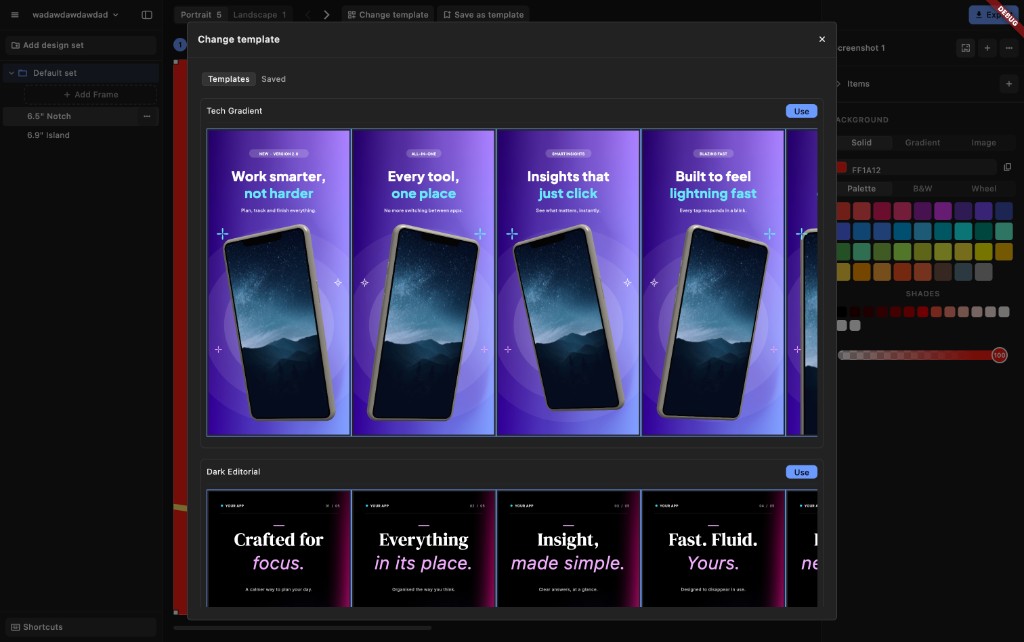Collapse the Default set tree
Image resolution: width=1024 pixels, height=642 pixels.
coord(11,73)
